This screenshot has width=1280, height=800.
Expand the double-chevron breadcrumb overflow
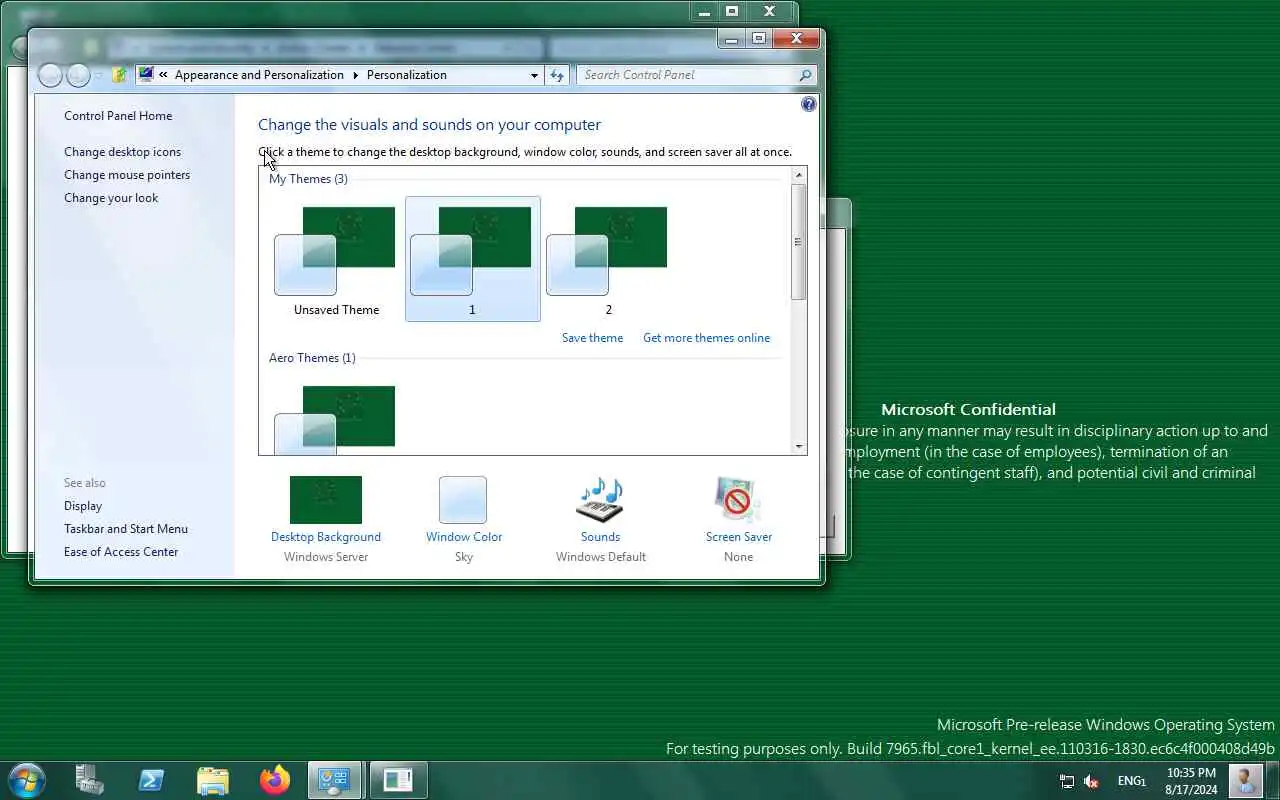point(163,75)
